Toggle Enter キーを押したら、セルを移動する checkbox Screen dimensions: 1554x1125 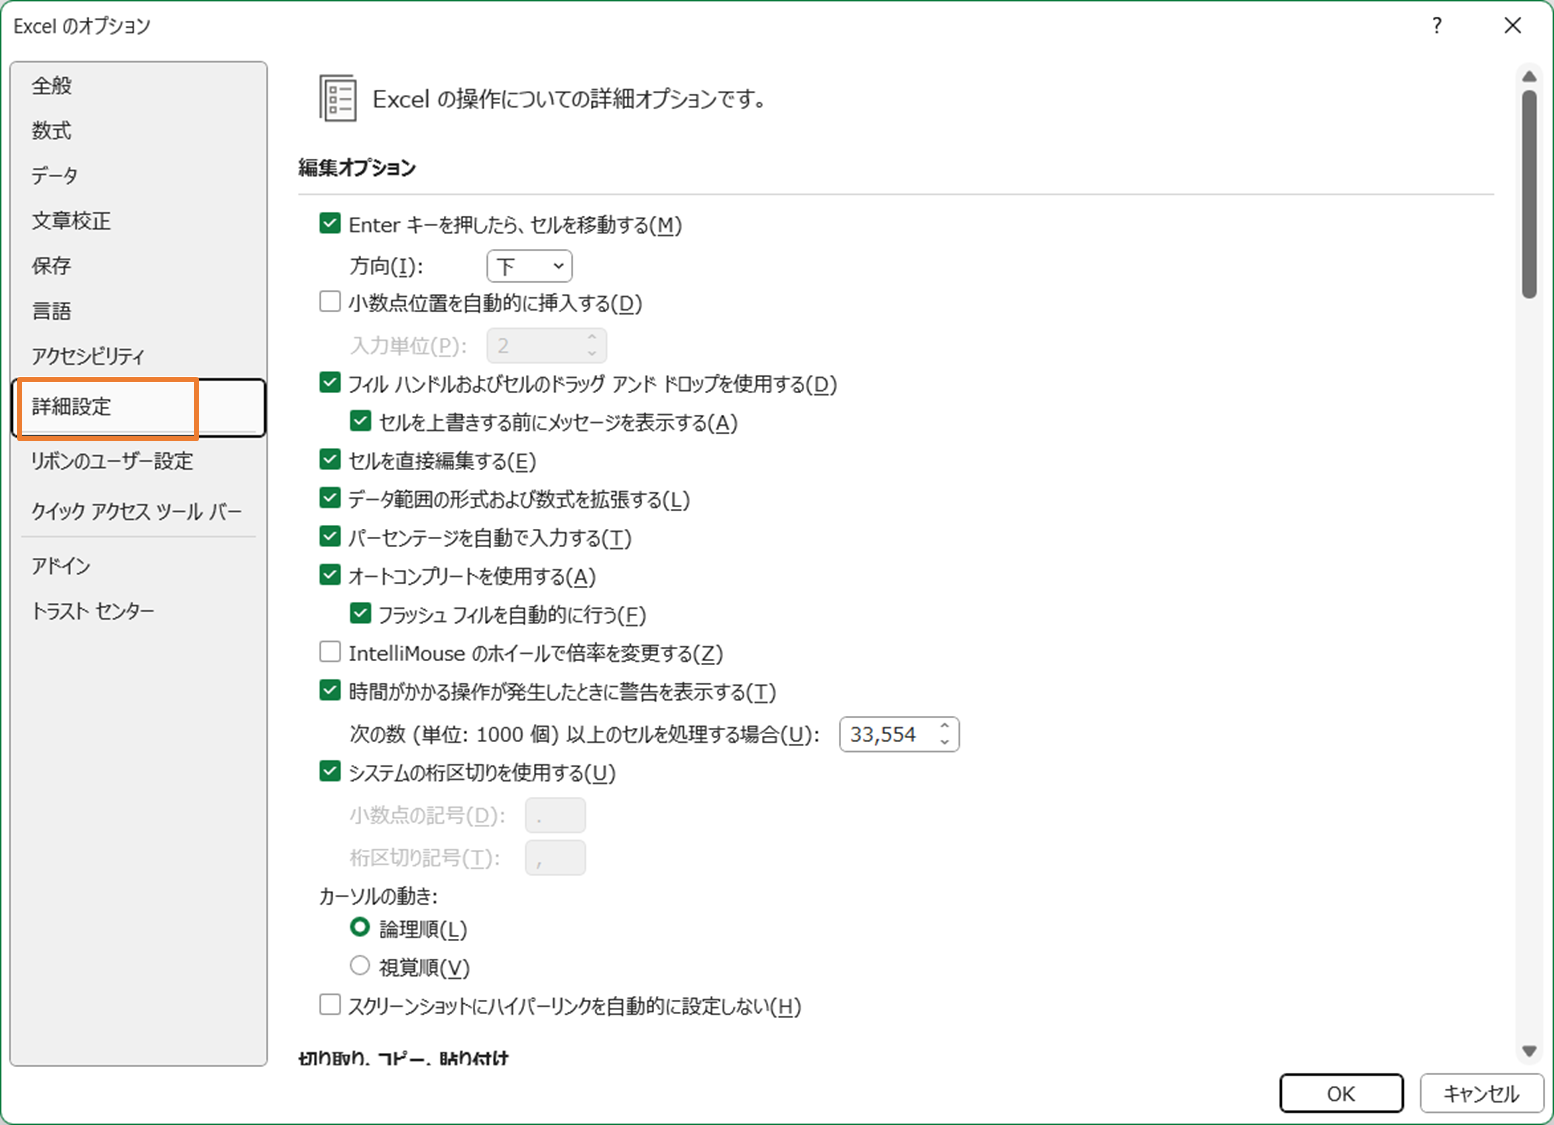click(330, 223)
